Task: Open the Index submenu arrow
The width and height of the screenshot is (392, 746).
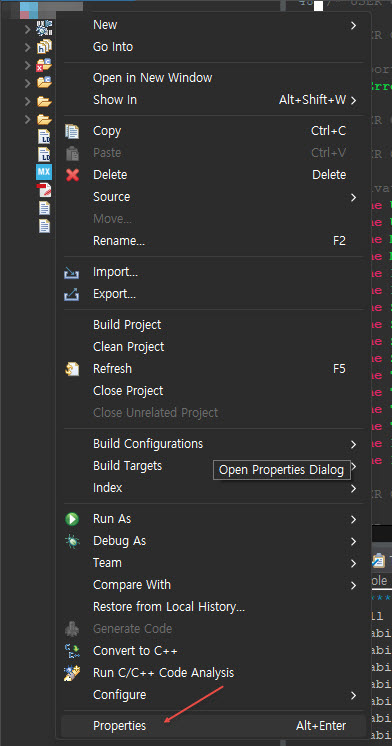Action: coord(353,488)
